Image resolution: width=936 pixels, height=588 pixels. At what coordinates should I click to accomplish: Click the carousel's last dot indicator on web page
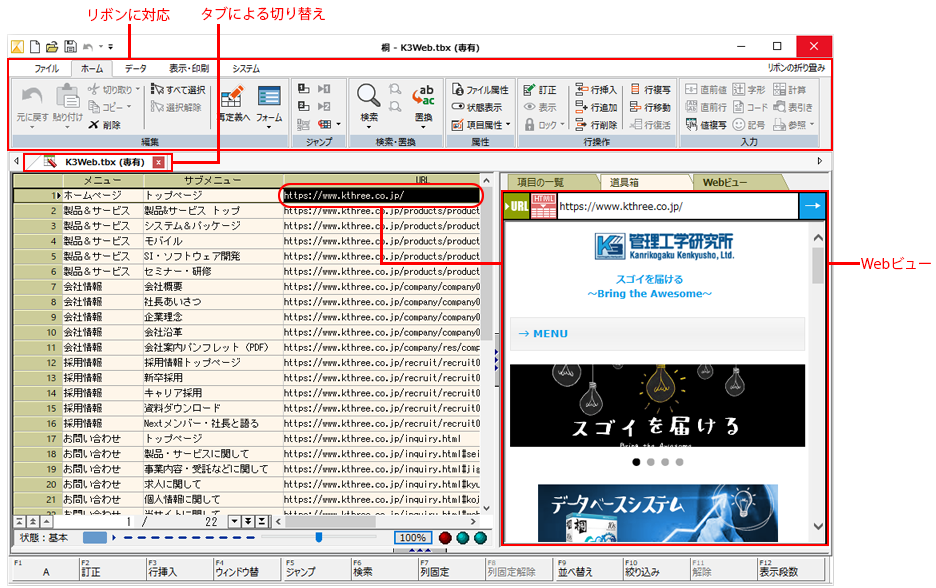(x=679, y=461)
